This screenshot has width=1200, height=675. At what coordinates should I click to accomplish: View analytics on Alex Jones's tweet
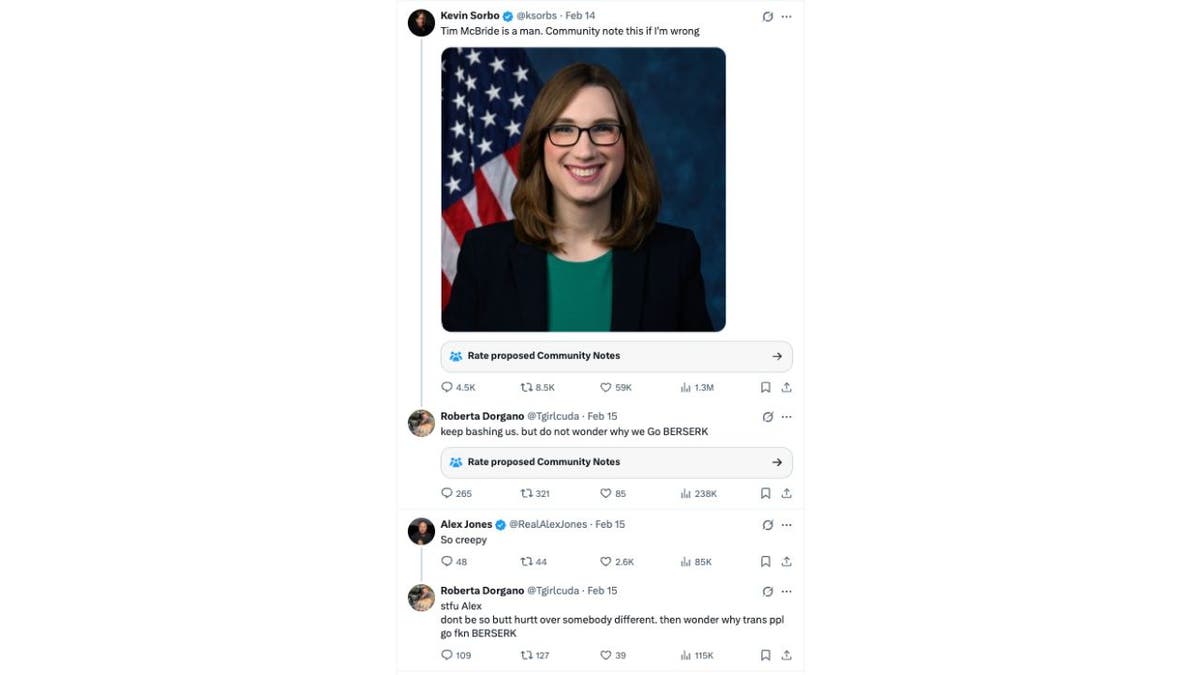[x=685, y=561]
